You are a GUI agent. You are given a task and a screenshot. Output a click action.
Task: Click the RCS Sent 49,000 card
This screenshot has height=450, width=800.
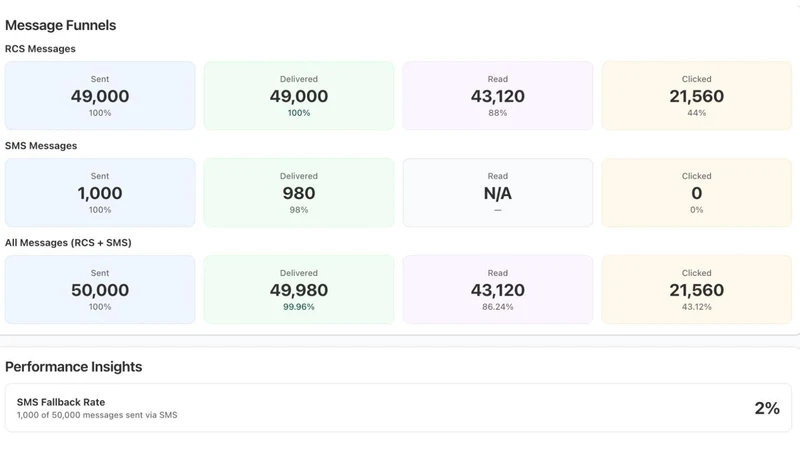[100, 96]
